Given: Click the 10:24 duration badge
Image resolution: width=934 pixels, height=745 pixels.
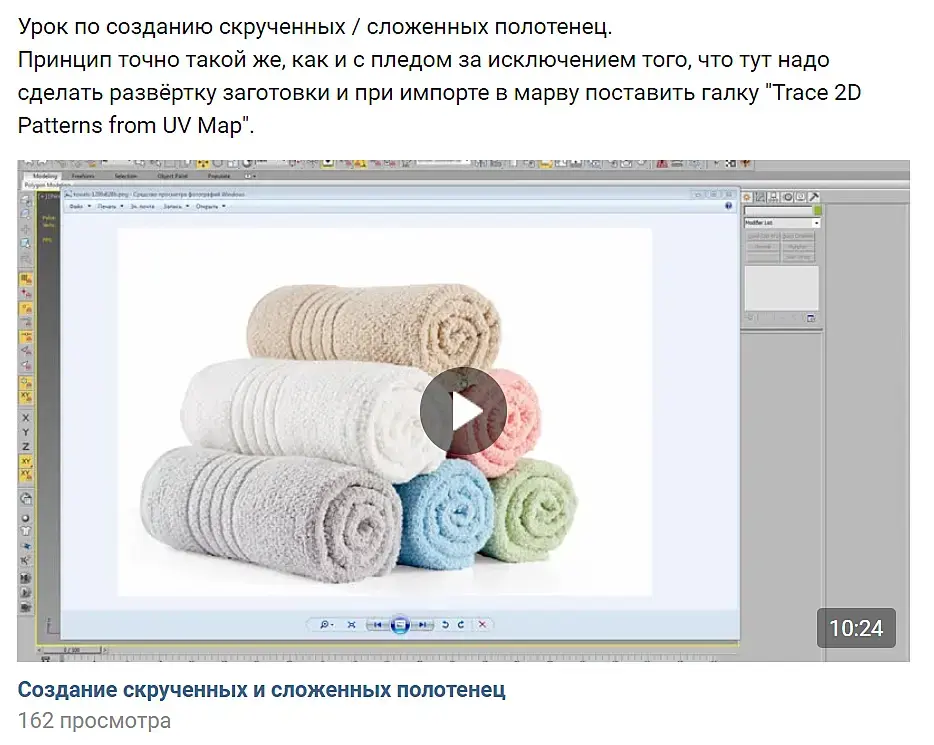Looking at the screenshot, I should tap(856, 628).
